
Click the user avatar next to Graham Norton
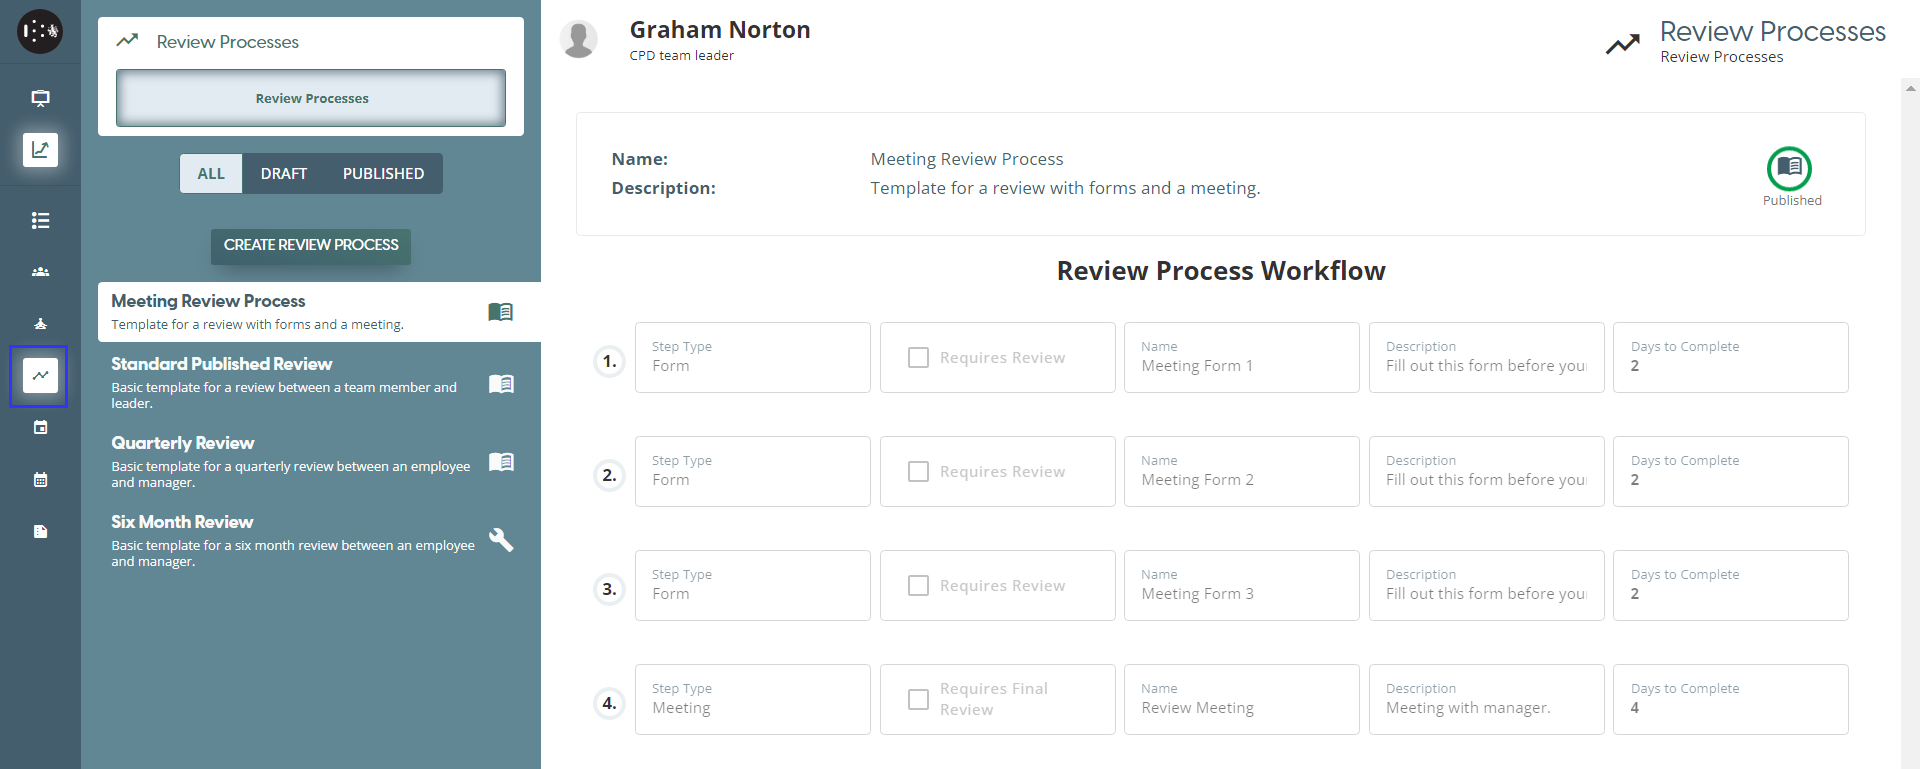[579, 40]
